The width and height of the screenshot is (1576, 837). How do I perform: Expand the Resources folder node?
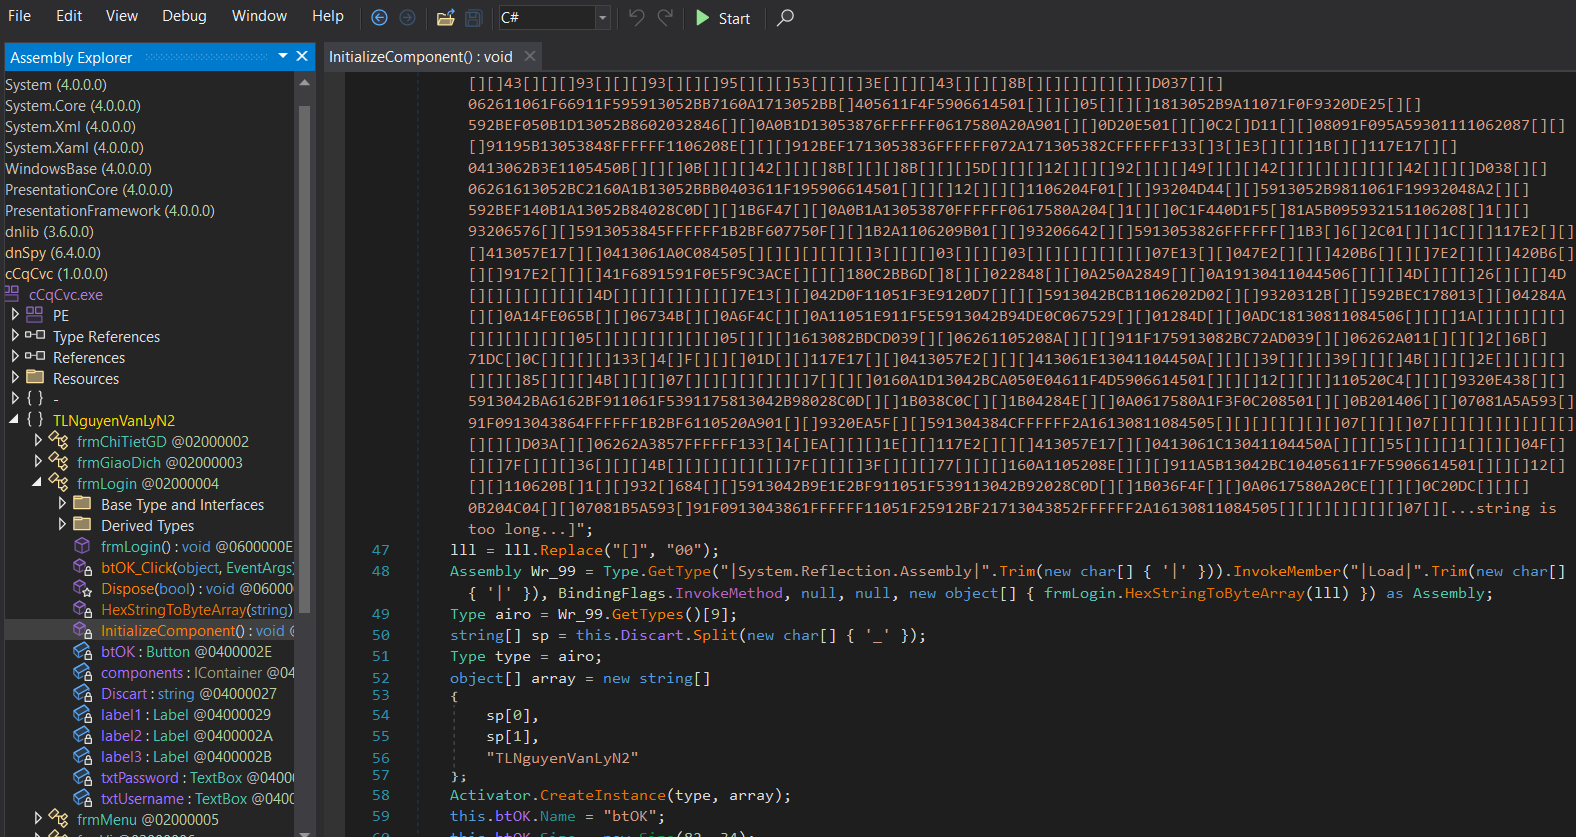point(15,377)
